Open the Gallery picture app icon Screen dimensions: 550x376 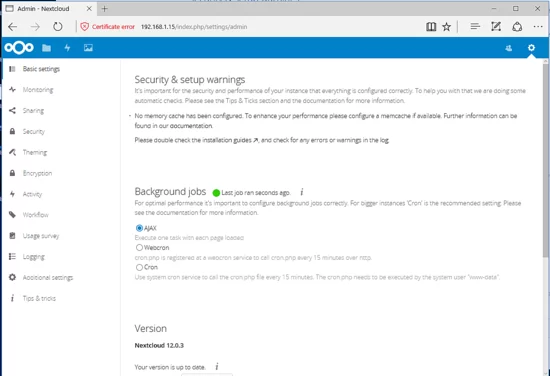[x=88, y=48]
